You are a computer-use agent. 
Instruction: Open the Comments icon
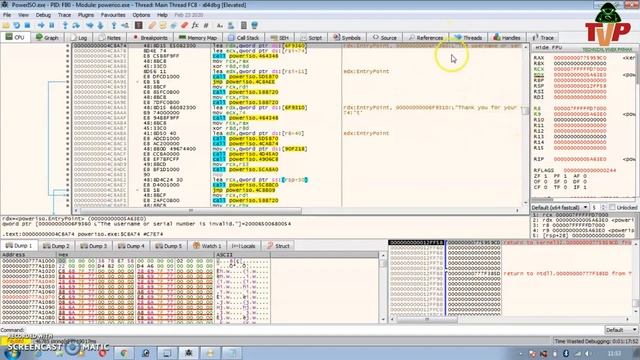tap(163, 25)
